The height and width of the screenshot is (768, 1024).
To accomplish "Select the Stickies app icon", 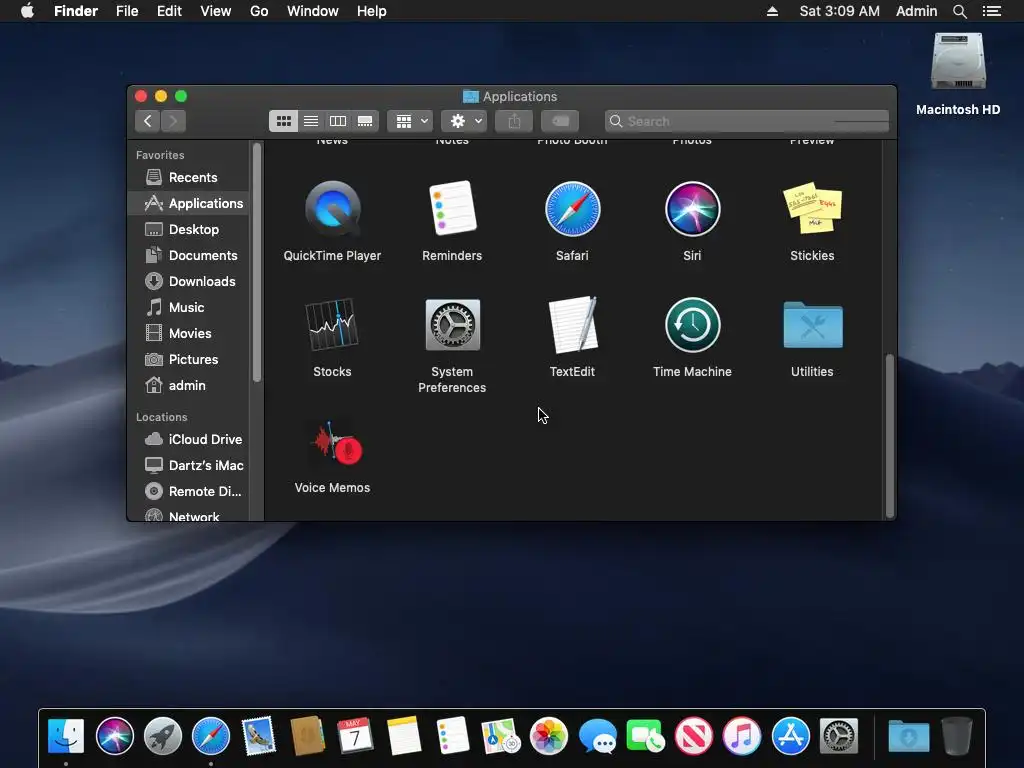I will coord(812,208).
